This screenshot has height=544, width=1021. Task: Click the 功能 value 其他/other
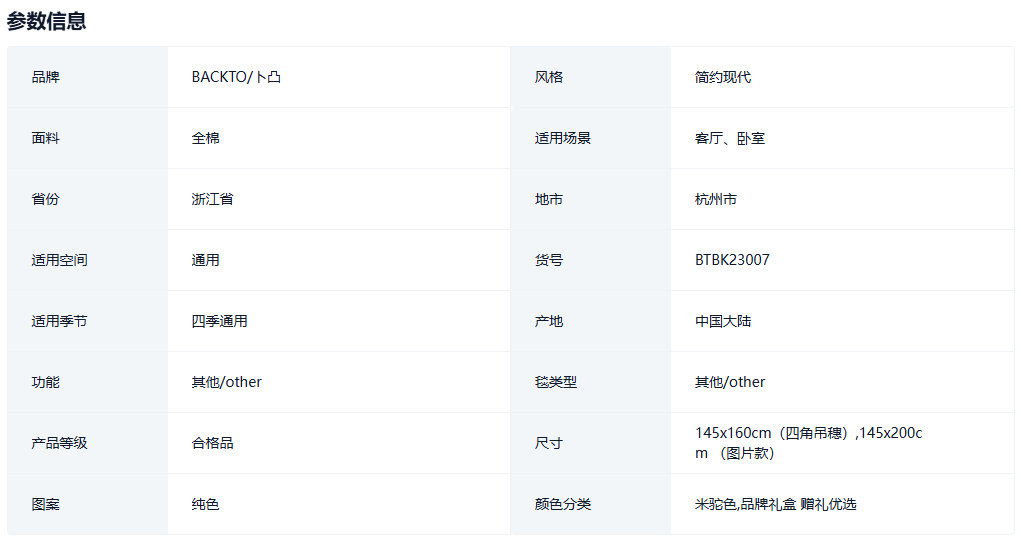(226, 382)
